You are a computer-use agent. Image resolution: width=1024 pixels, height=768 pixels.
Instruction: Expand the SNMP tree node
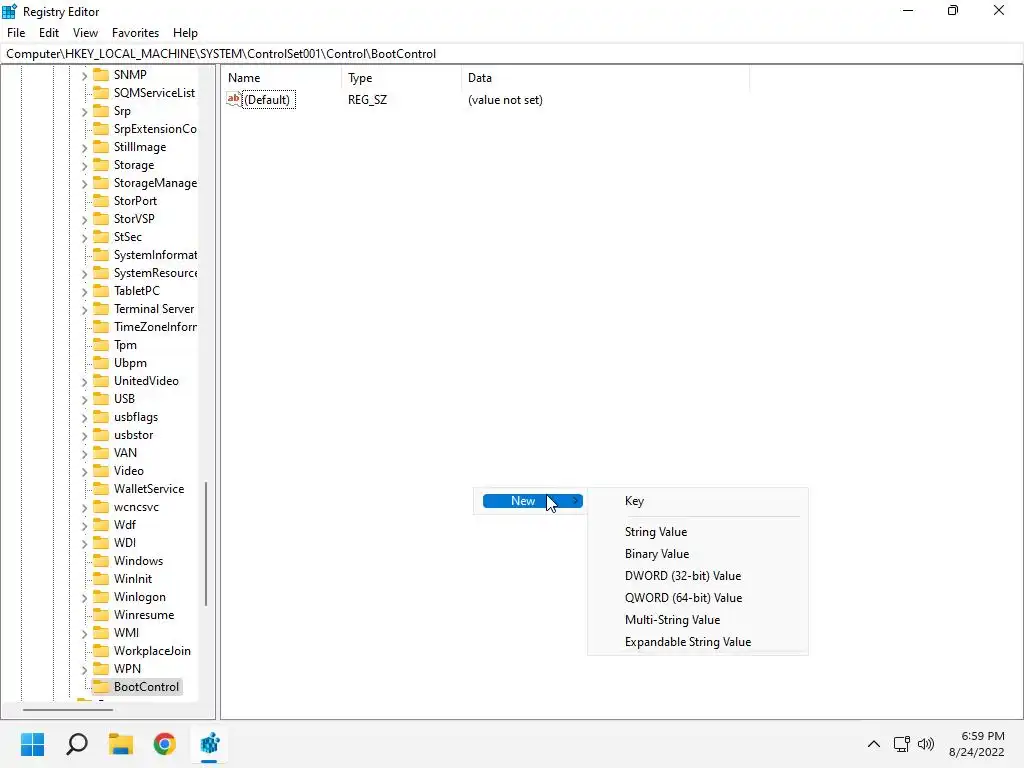[x=84, y=76]
